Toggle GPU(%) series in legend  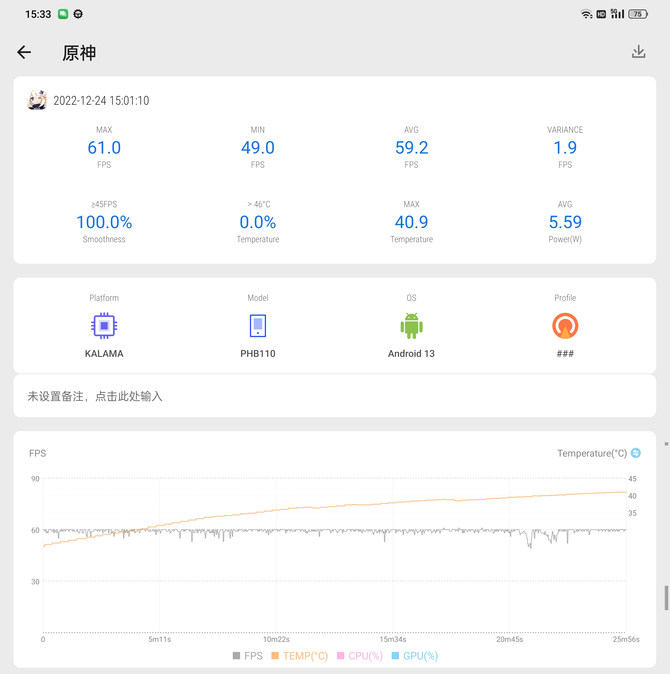(x=414, y=656)
